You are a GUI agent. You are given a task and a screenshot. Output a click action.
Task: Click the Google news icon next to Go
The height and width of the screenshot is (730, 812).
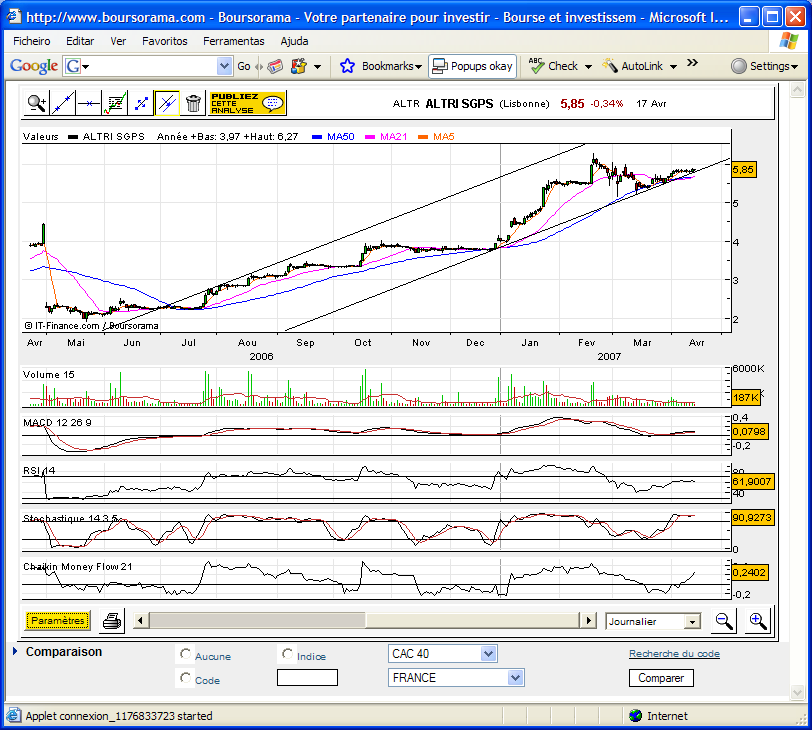pos(275,66)
